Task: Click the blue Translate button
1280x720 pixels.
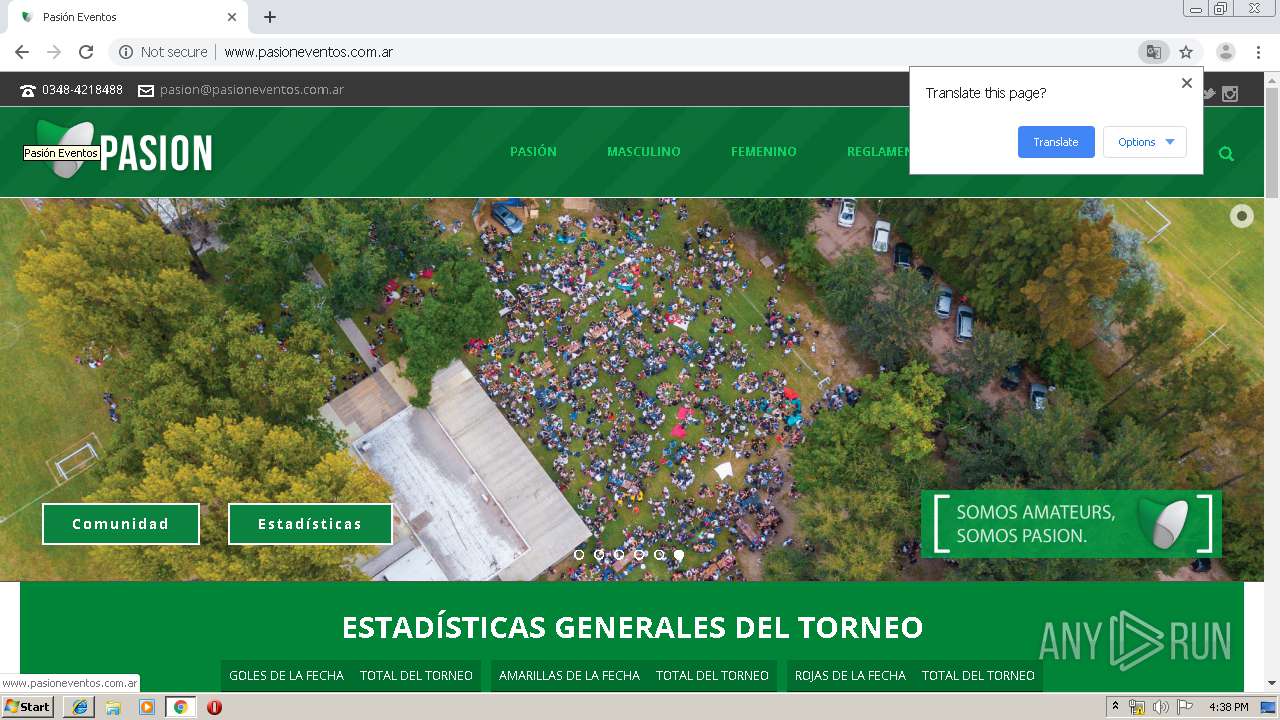Action: click(1056, 142)
